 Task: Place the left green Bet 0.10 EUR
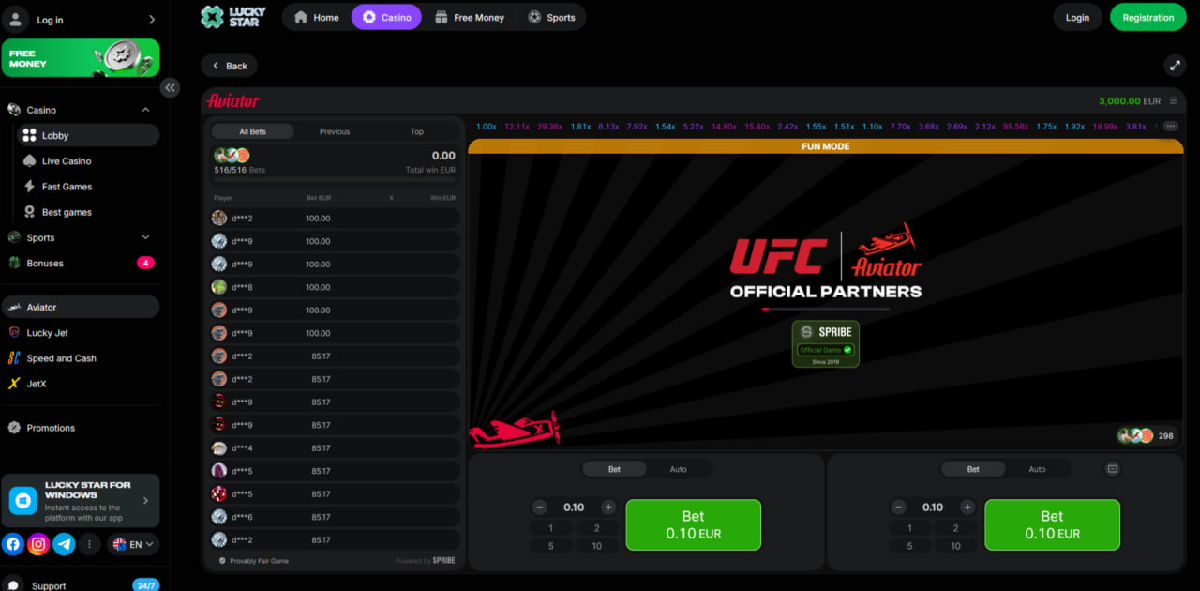pyautogui.click(x=693, y=525)
